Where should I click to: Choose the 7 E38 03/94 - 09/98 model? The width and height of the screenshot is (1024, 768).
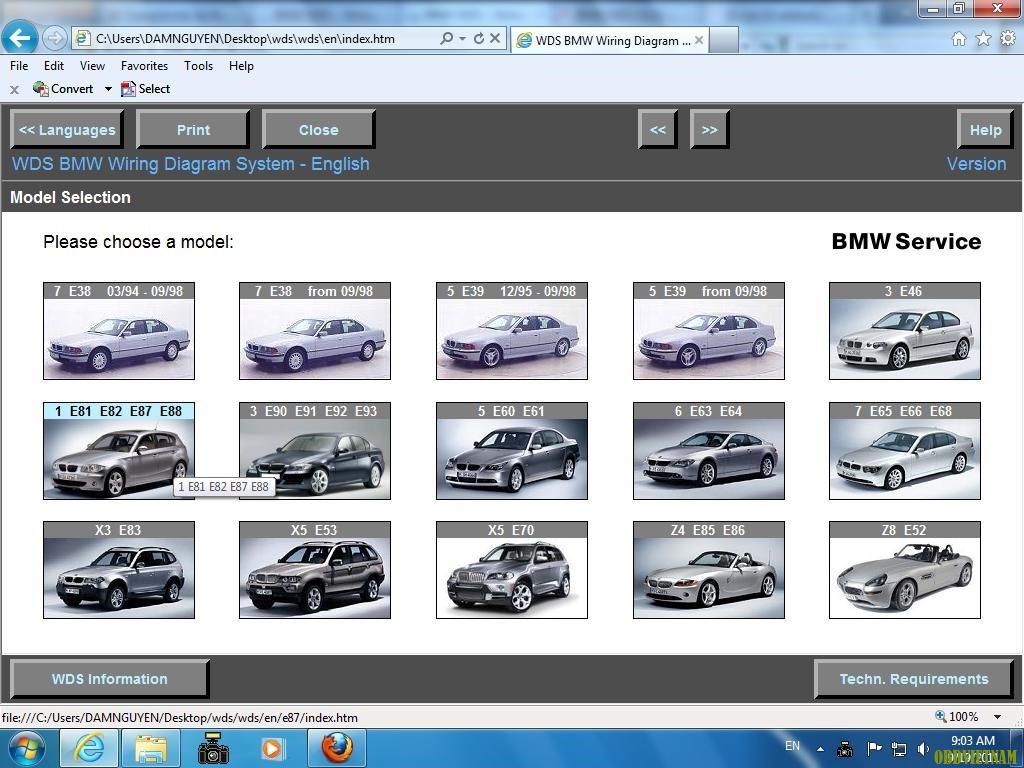(119, 330)
